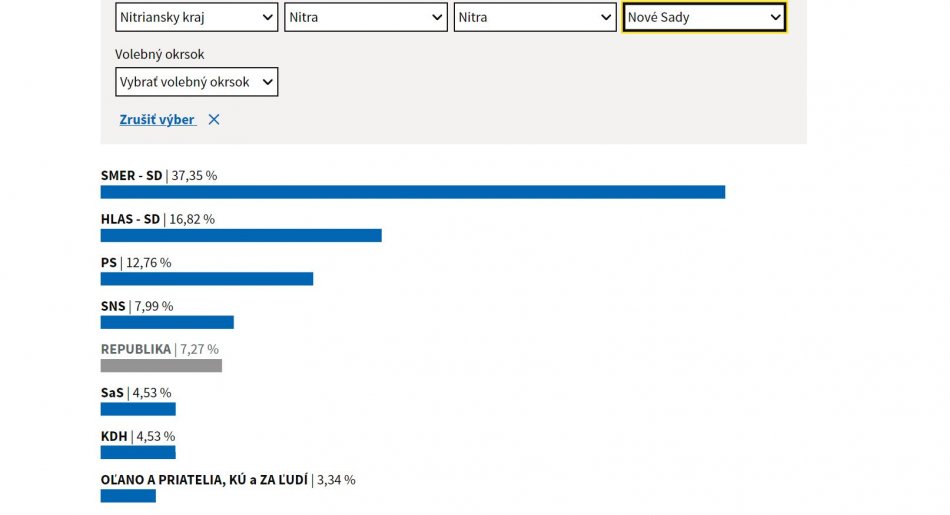Click the SMER - SD result bar

[412, 192]
